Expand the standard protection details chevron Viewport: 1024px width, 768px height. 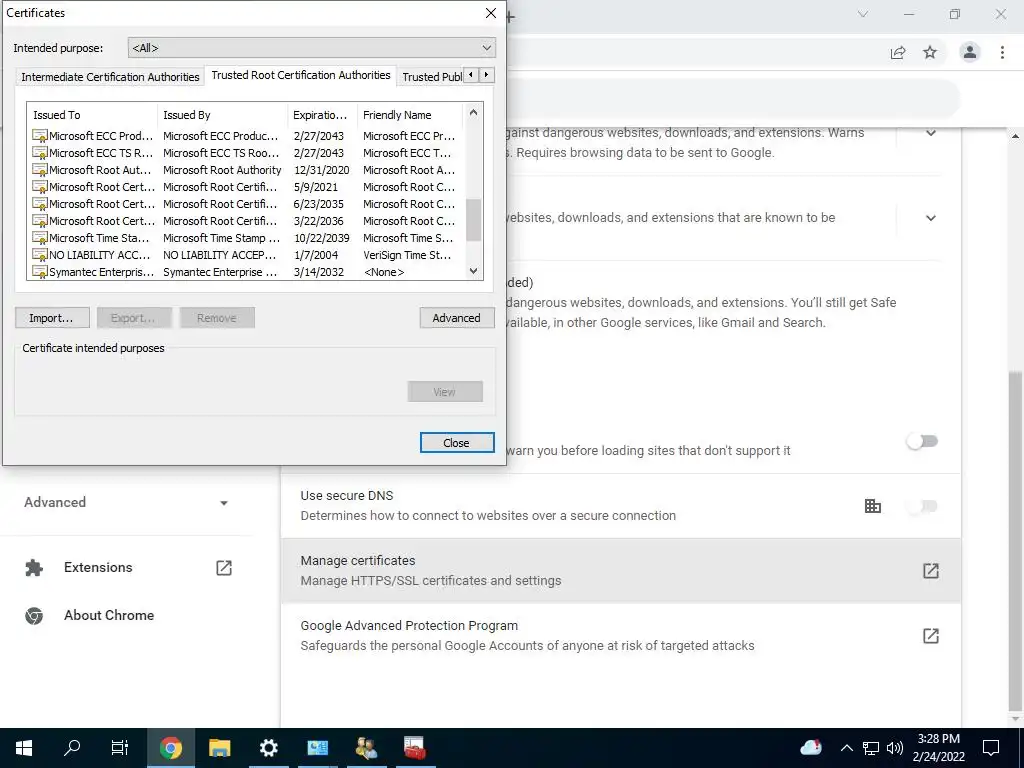(931, 217)
